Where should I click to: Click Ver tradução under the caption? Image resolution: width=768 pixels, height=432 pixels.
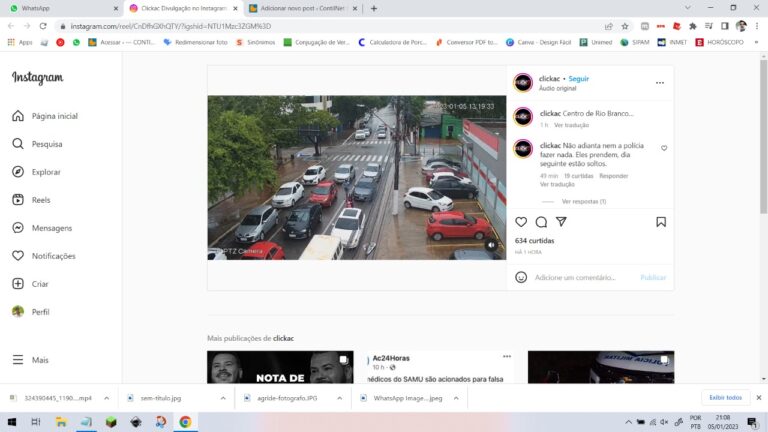coord(571,125)
